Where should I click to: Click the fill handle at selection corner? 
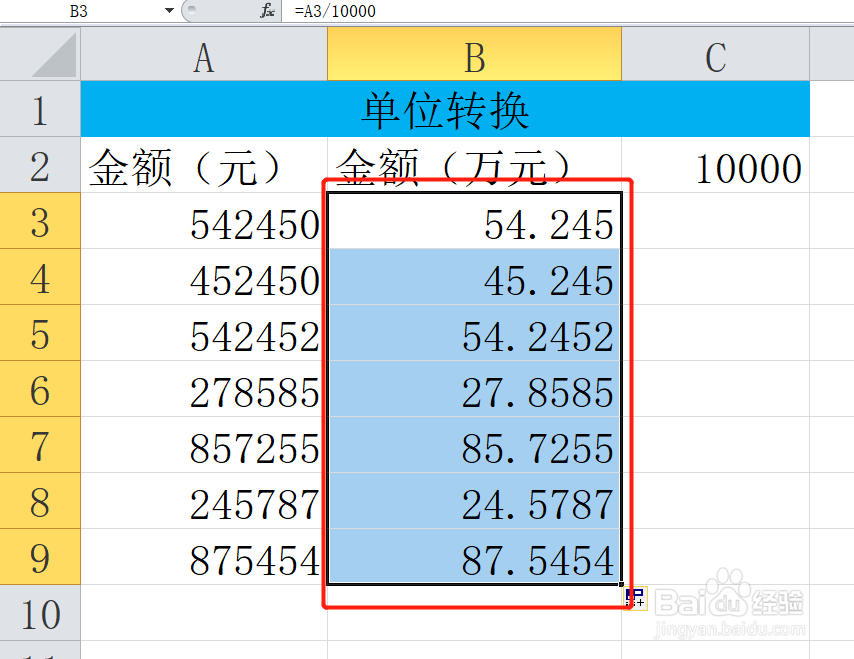[622, 582]
